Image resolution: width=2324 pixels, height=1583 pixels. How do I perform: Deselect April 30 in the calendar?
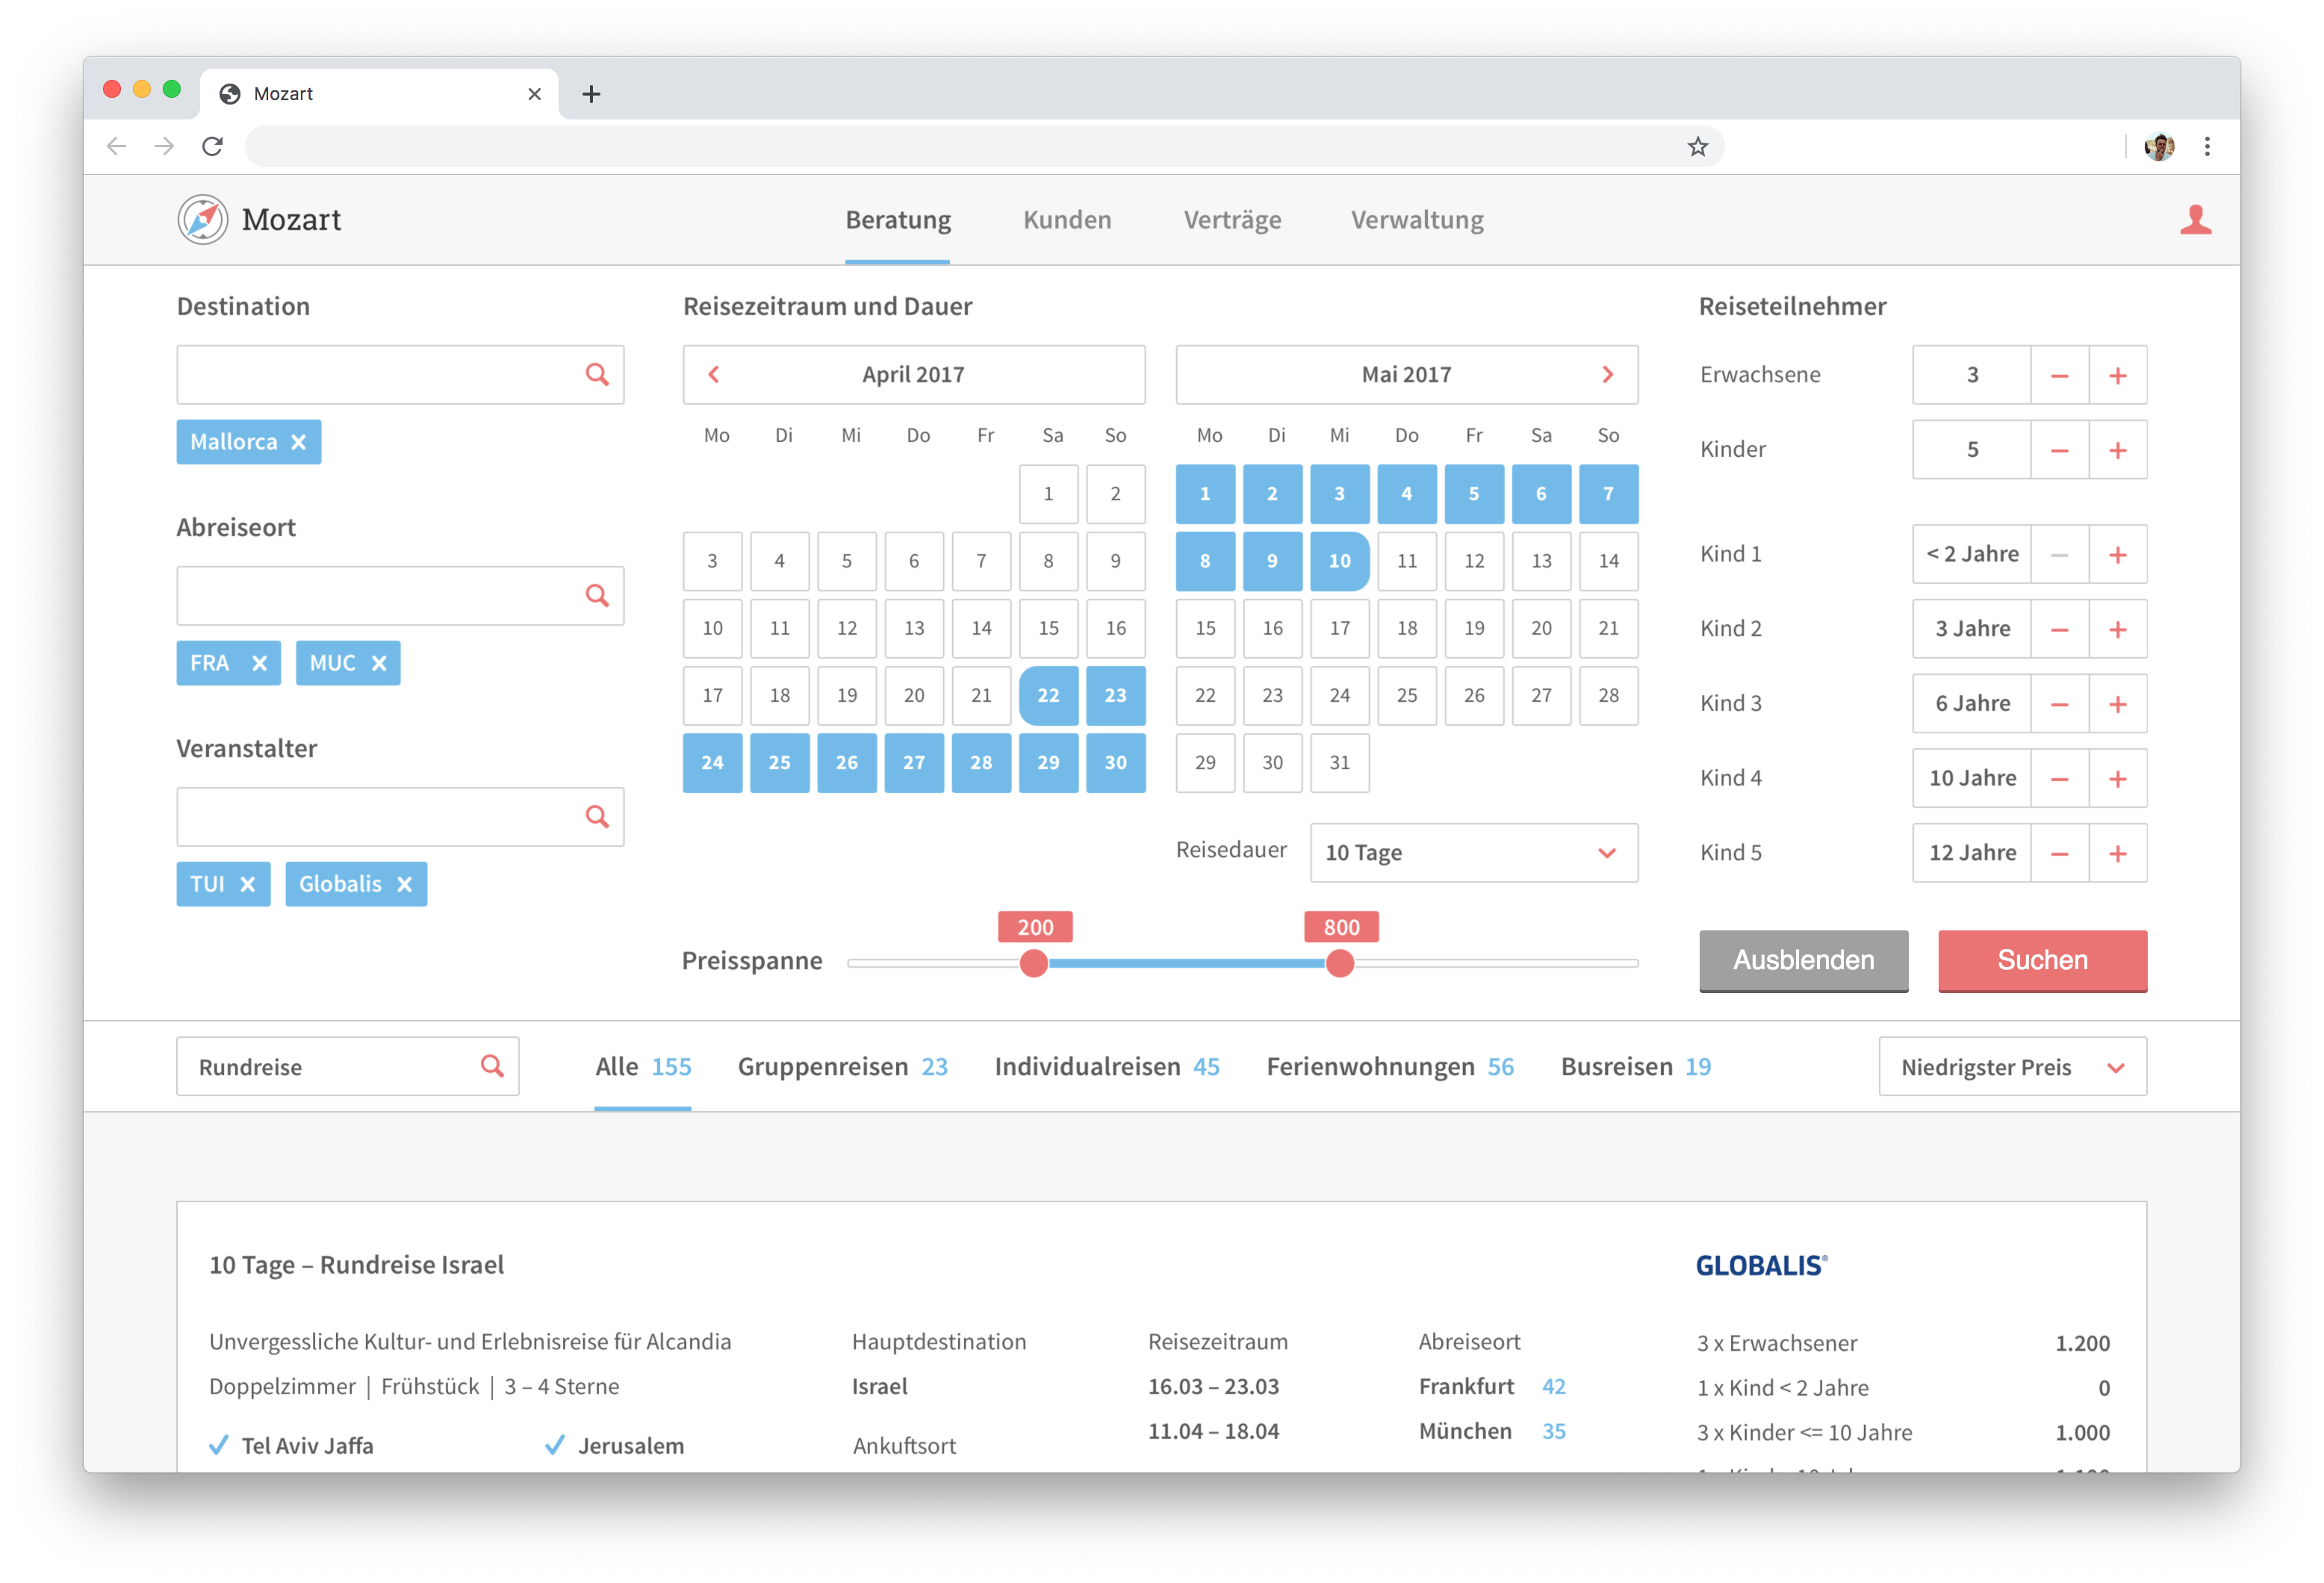point(1116,763)
